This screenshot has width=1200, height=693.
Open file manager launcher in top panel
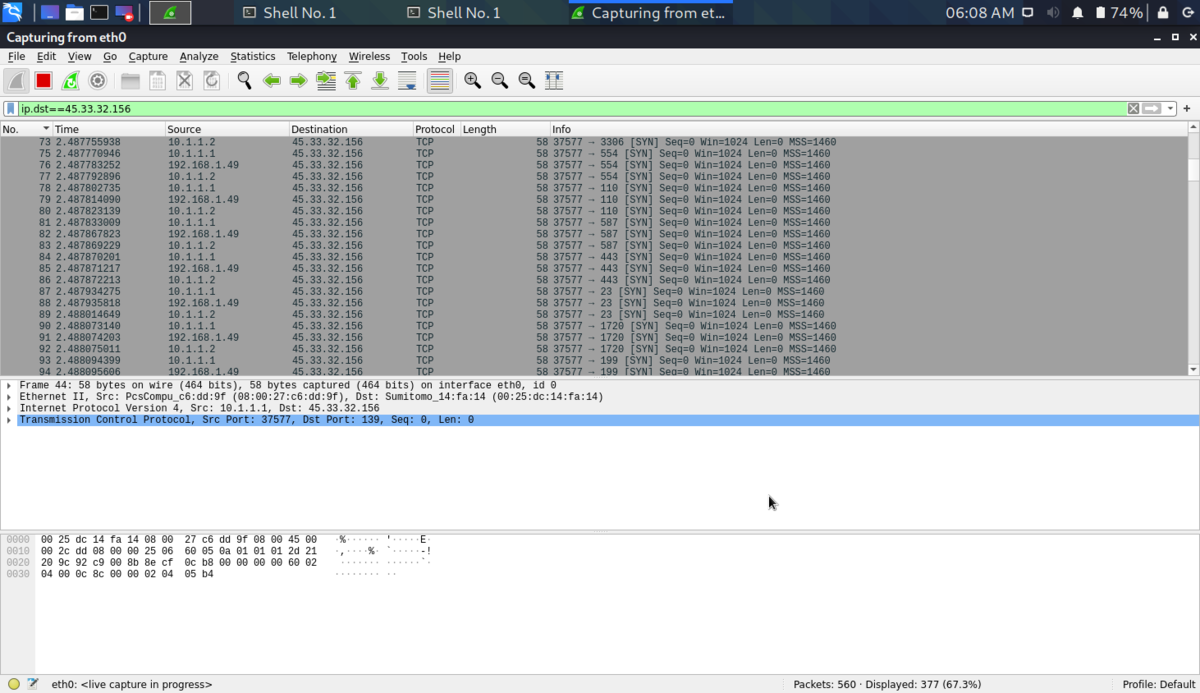[x=74, y=13]
